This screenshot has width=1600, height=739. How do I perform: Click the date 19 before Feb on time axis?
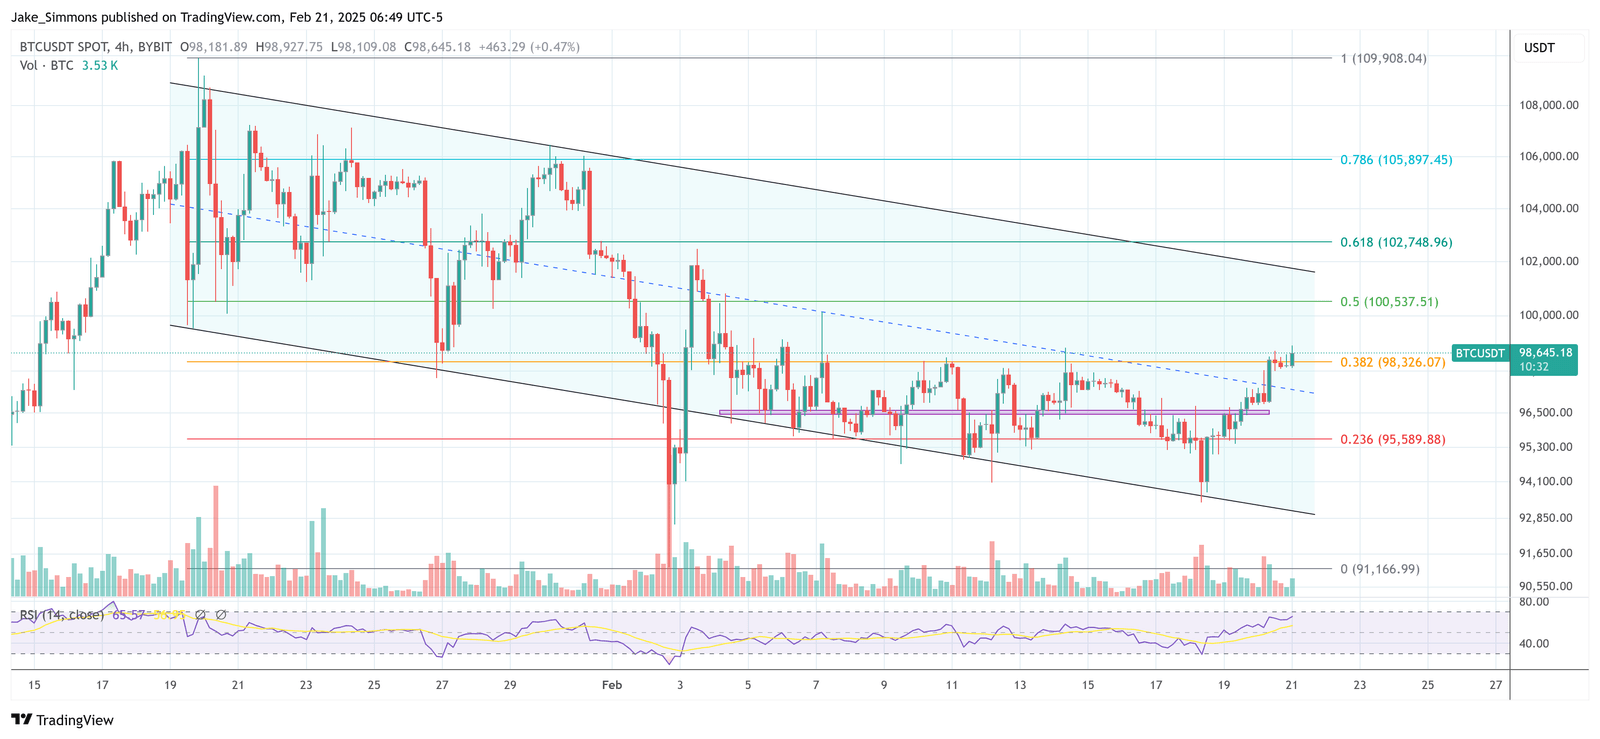point(170,685)
